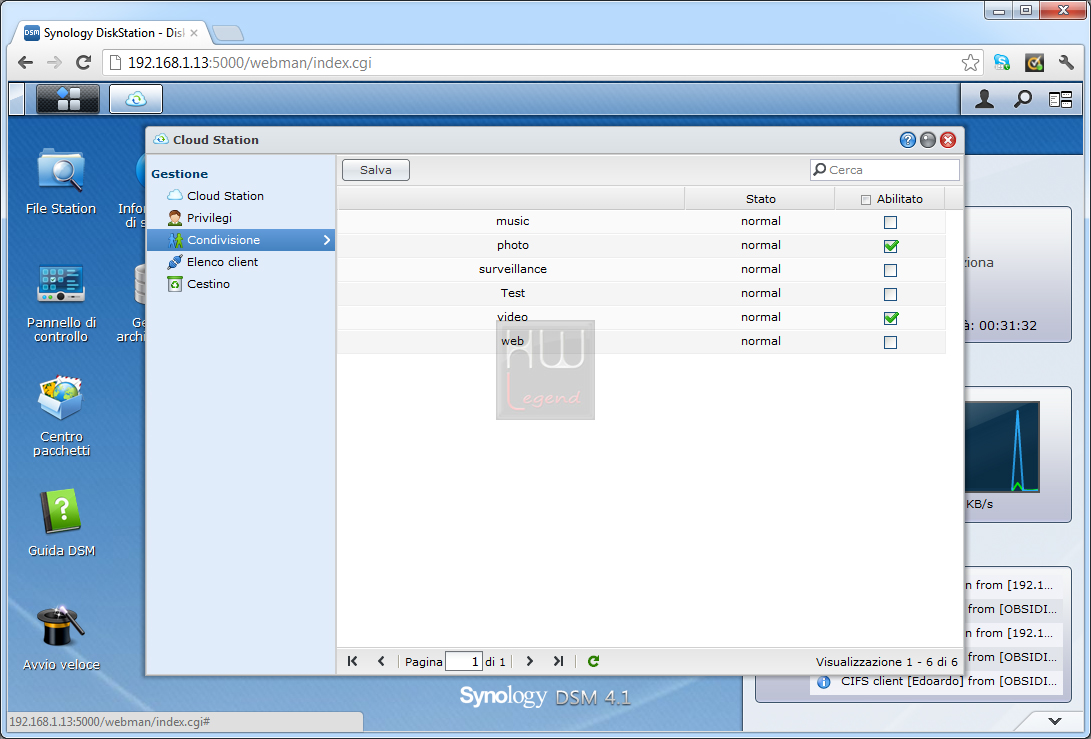
Task: Select Condivisione in sidebar
Action: pyautogui.click(x=241, y=240)
